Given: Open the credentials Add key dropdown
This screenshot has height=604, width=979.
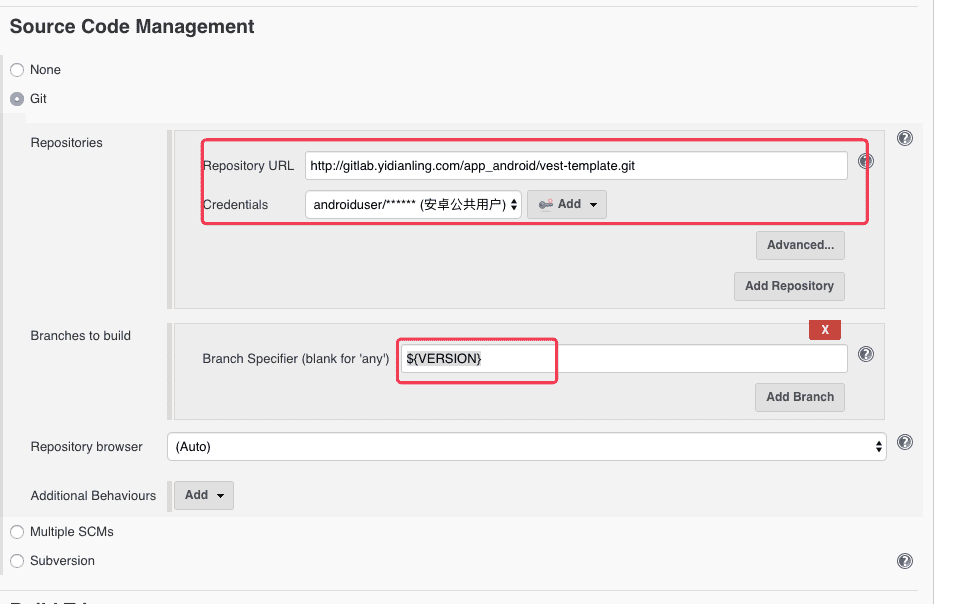Looking at the screenshot, I should tap(567, 204).
